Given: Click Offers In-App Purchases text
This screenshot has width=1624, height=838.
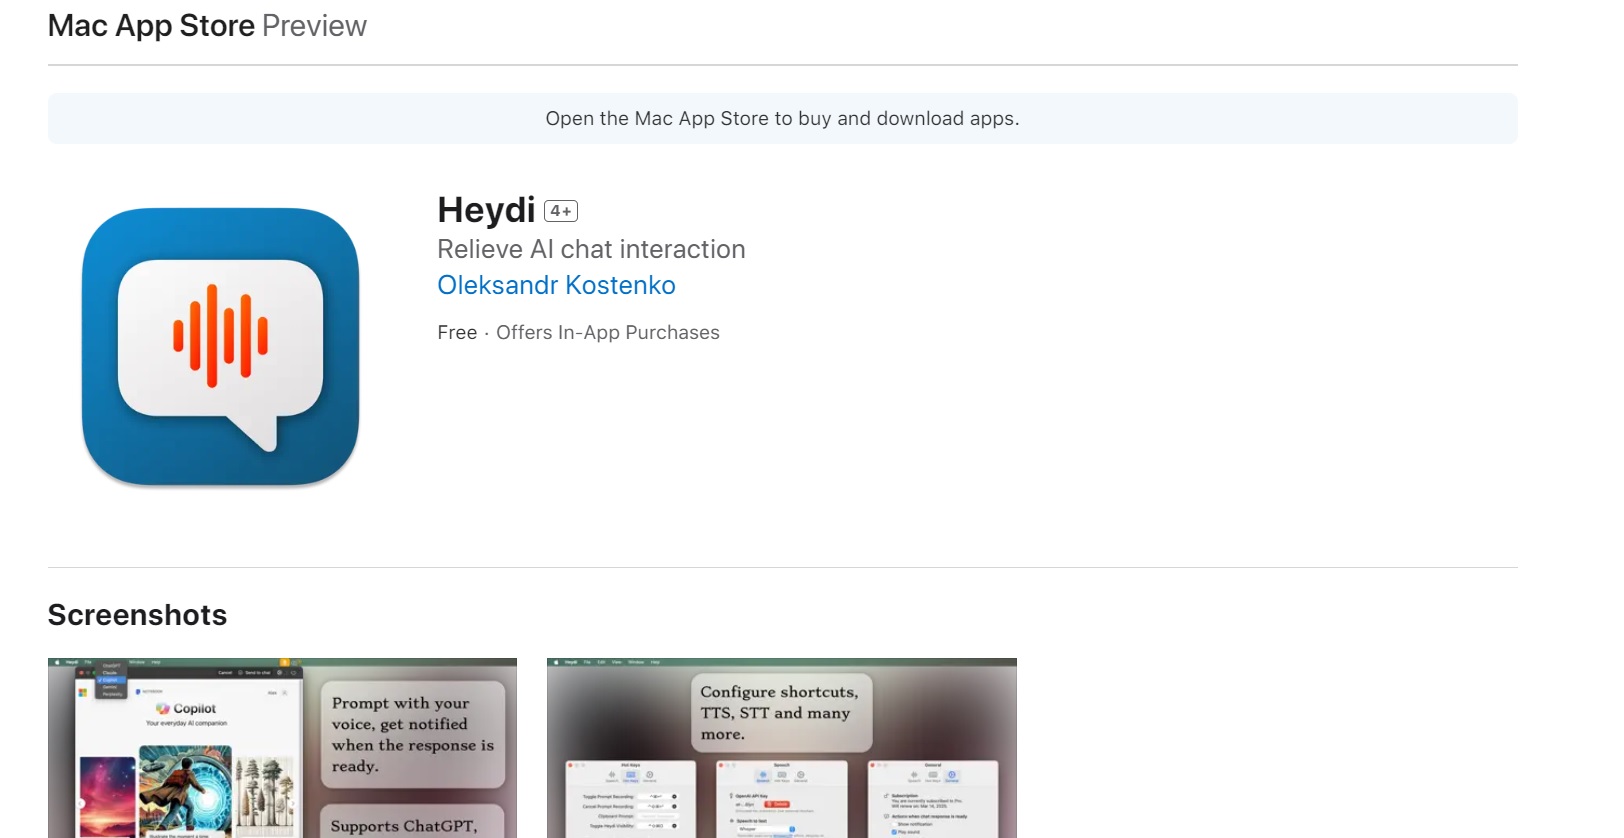Looking at the screenshot, I should coord(608,332).
